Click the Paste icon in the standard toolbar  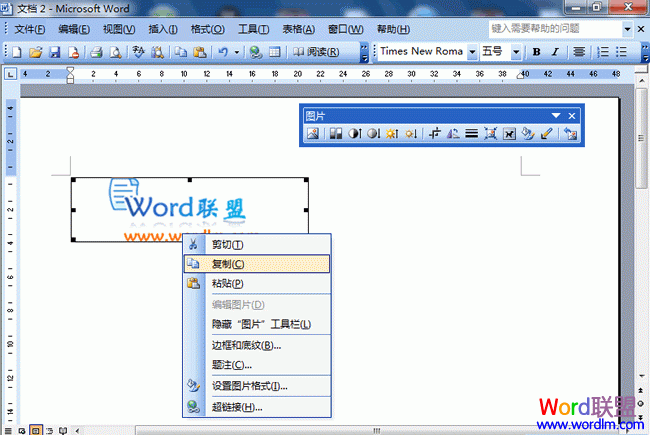click(x=200, y=52)
